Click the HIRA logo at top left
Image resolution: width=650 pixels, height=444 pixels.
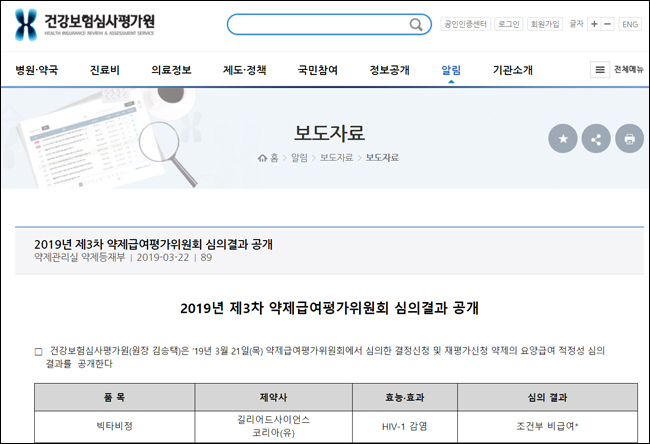[x=85, y=24]
